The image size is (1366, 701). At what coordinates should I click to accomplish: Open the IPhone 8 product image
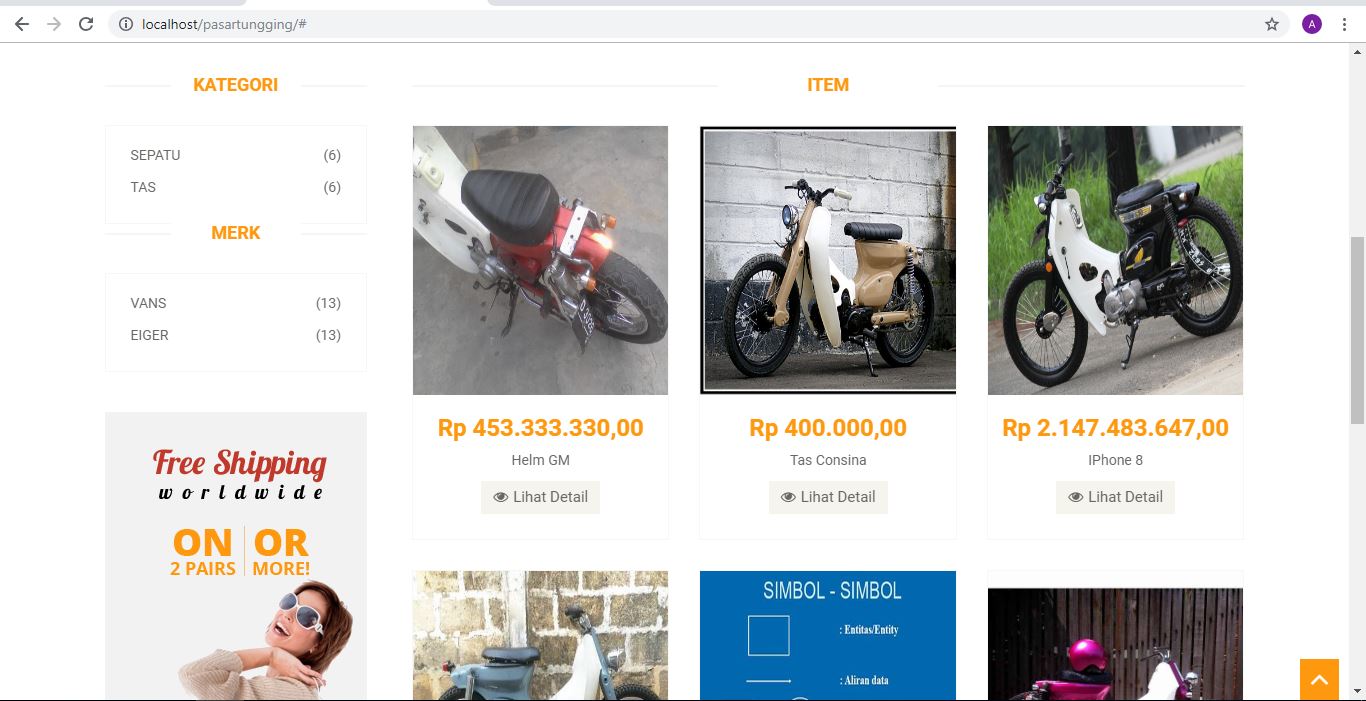tap(1115, 260)
